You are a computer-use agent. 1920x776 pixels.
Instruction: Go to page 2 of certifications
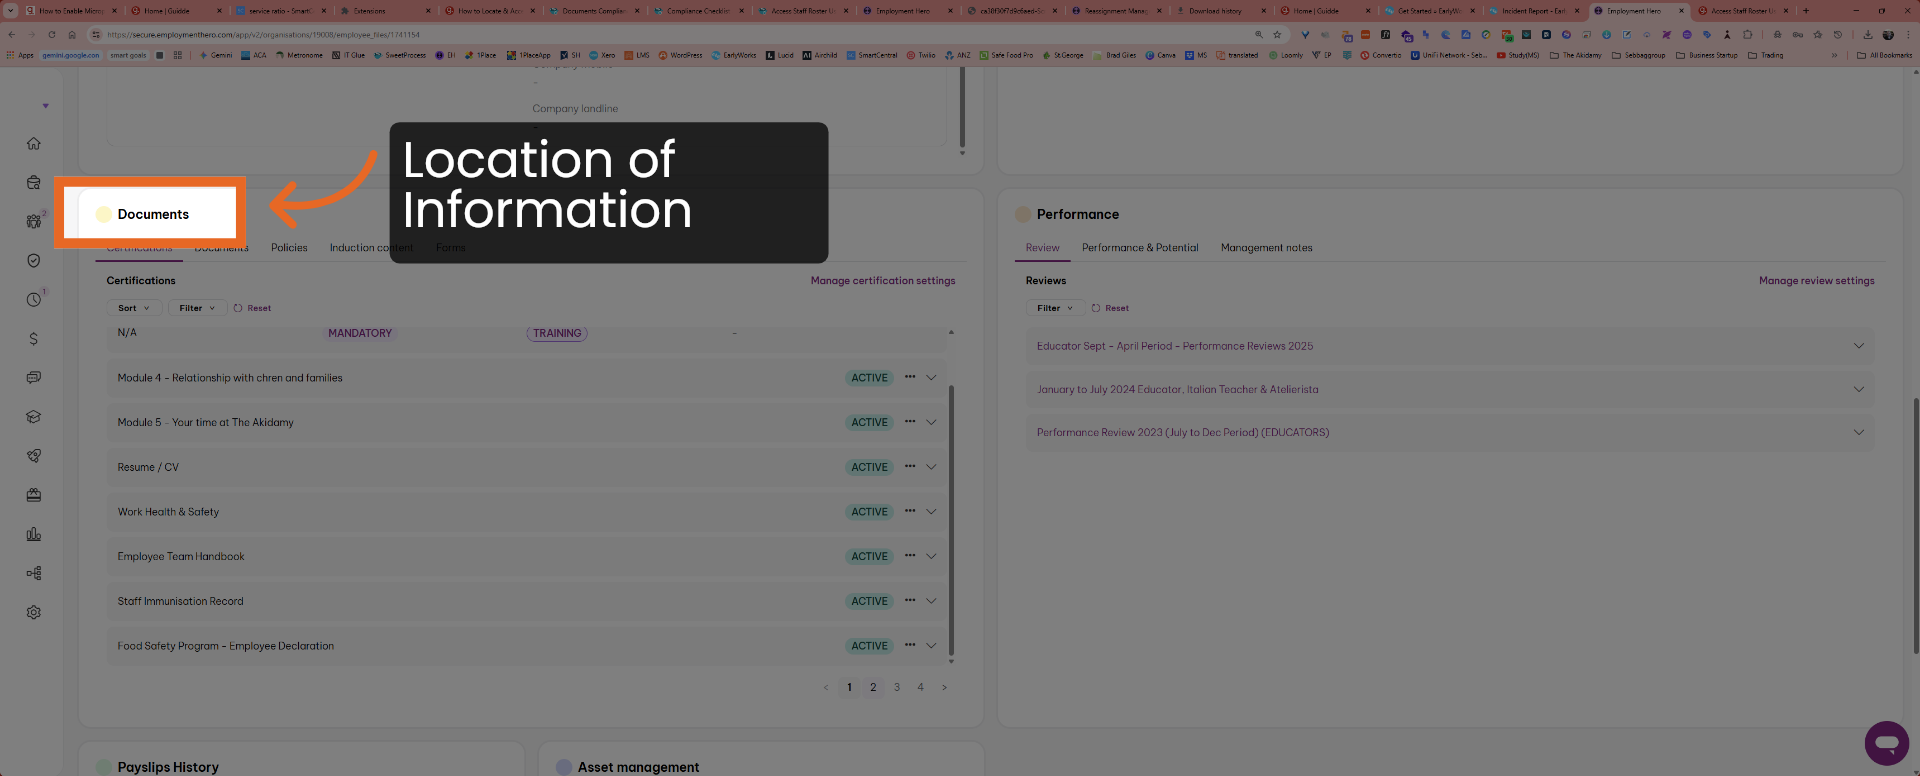(873, 687)
